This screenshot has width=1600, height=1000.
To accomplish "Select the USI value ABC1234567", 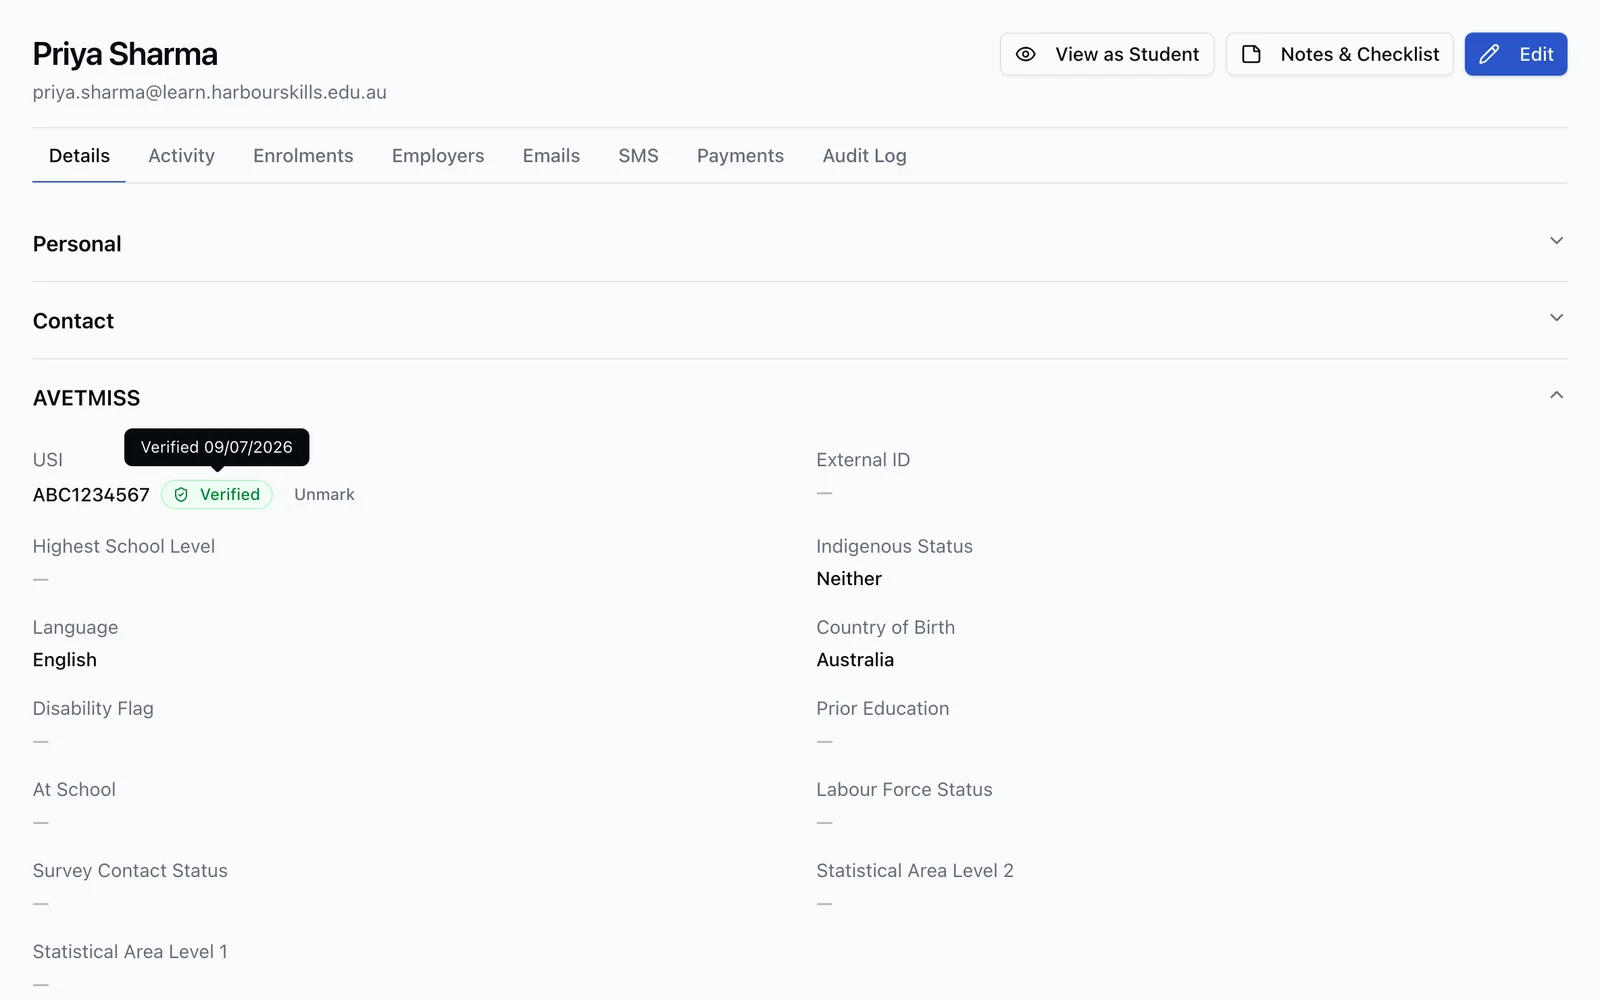I will coord(91,495).
